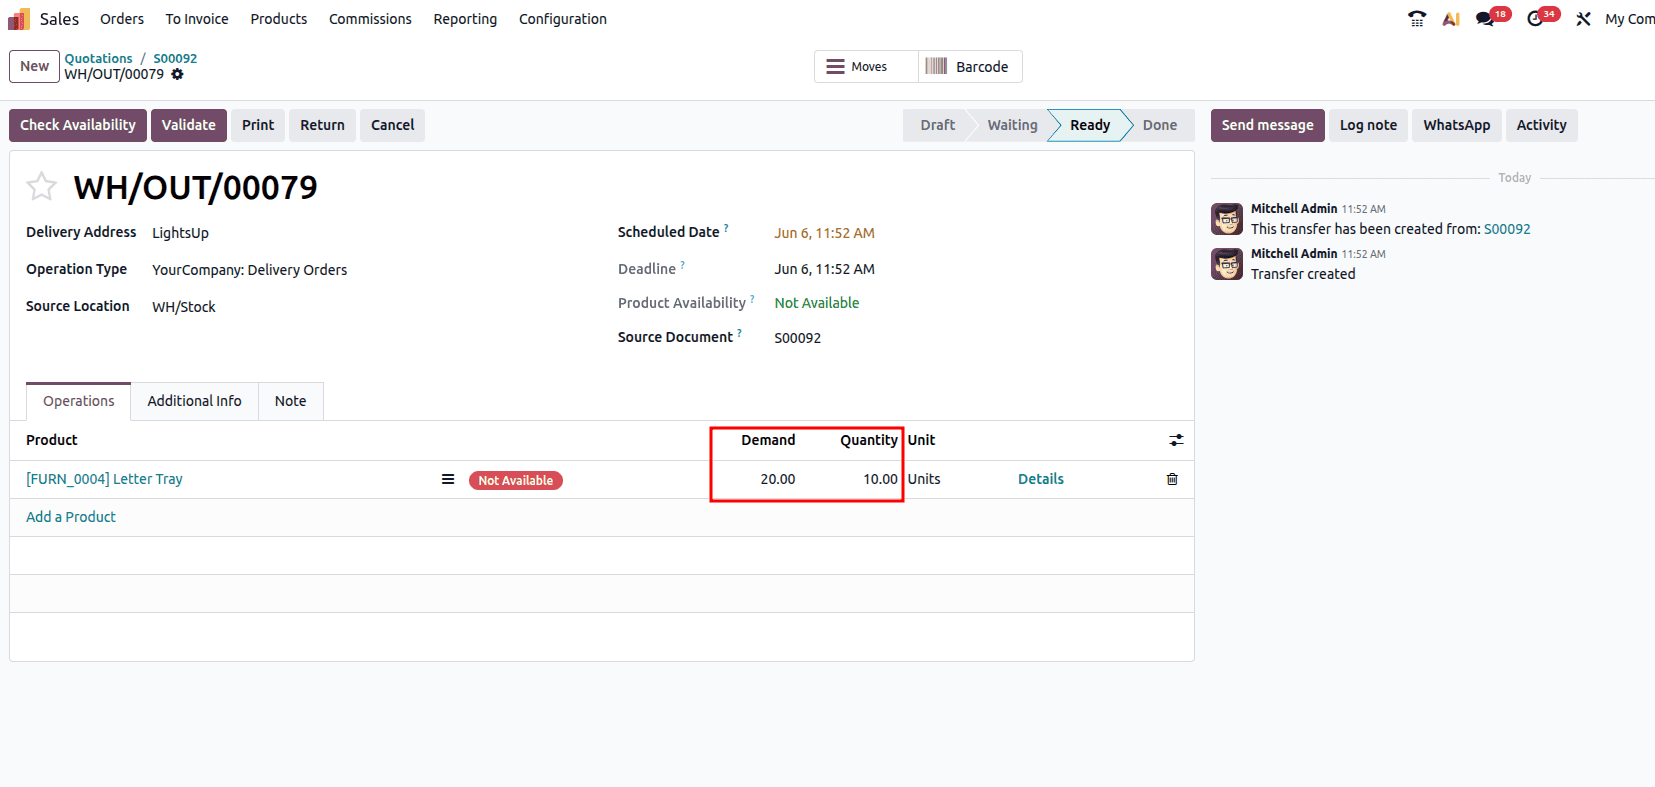Screen dimensions: 1655x787
Task: Click Send message in chatter
Action: 1267,125
